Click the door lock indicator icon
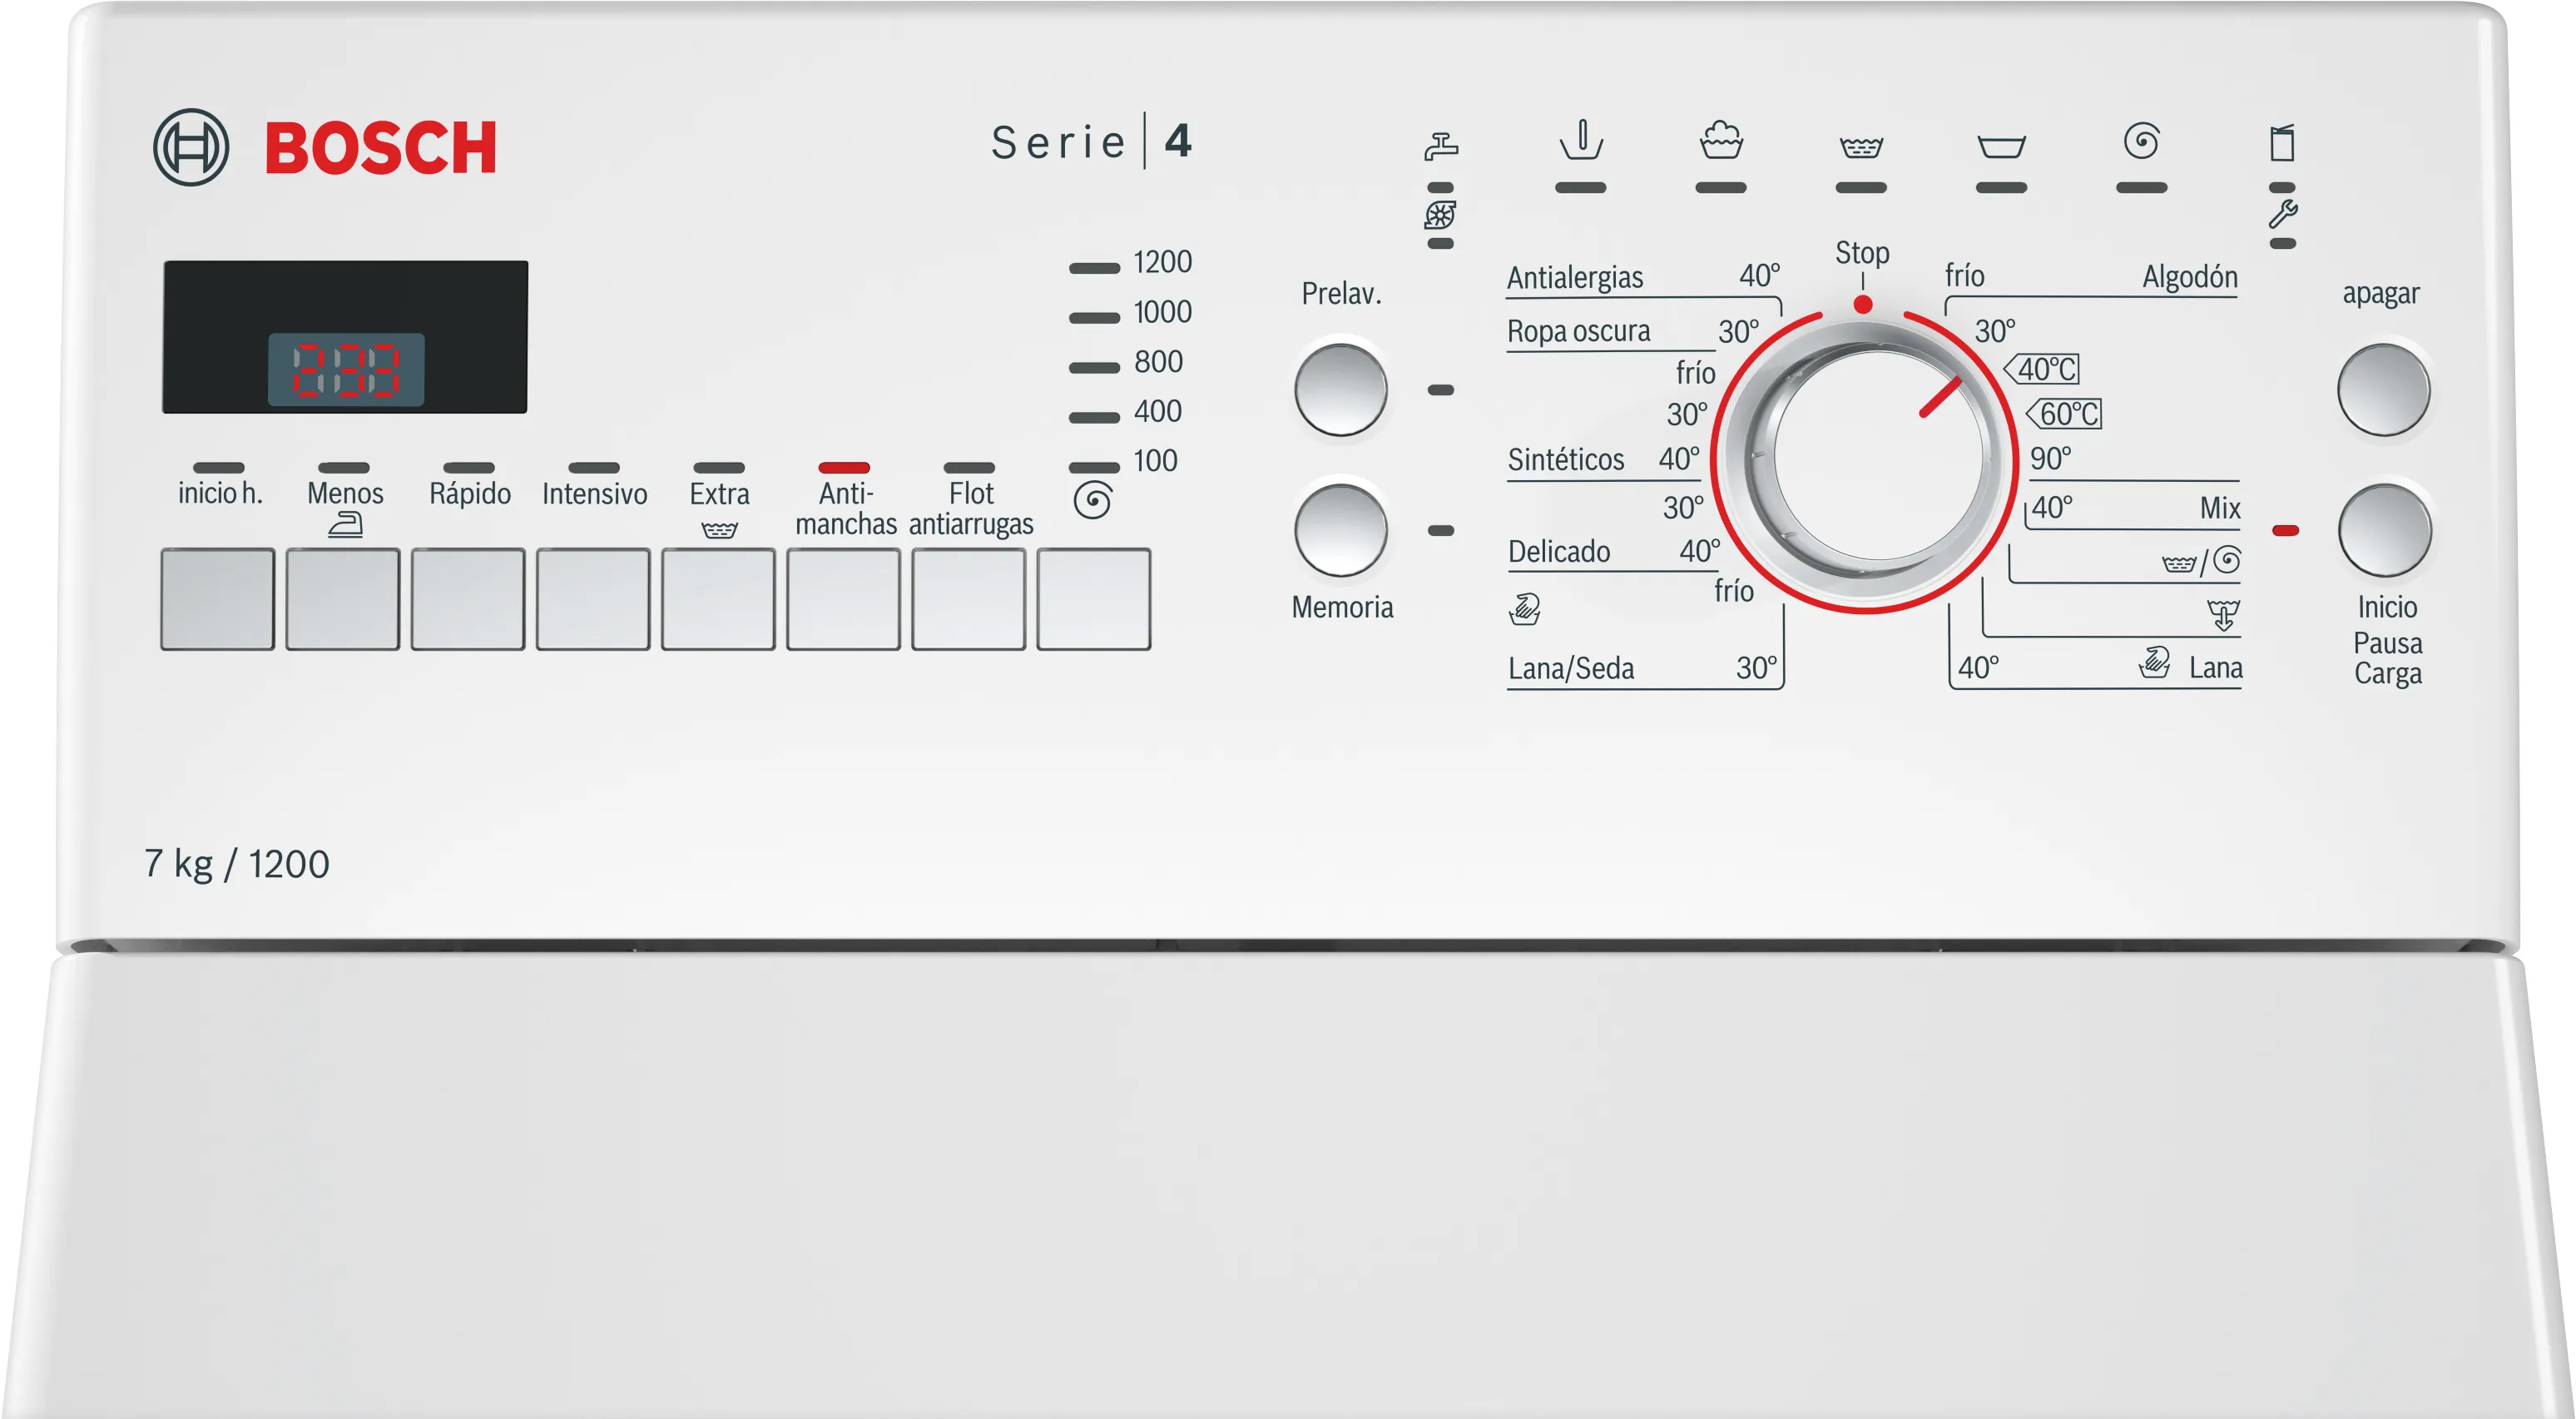 point(2282,143)
